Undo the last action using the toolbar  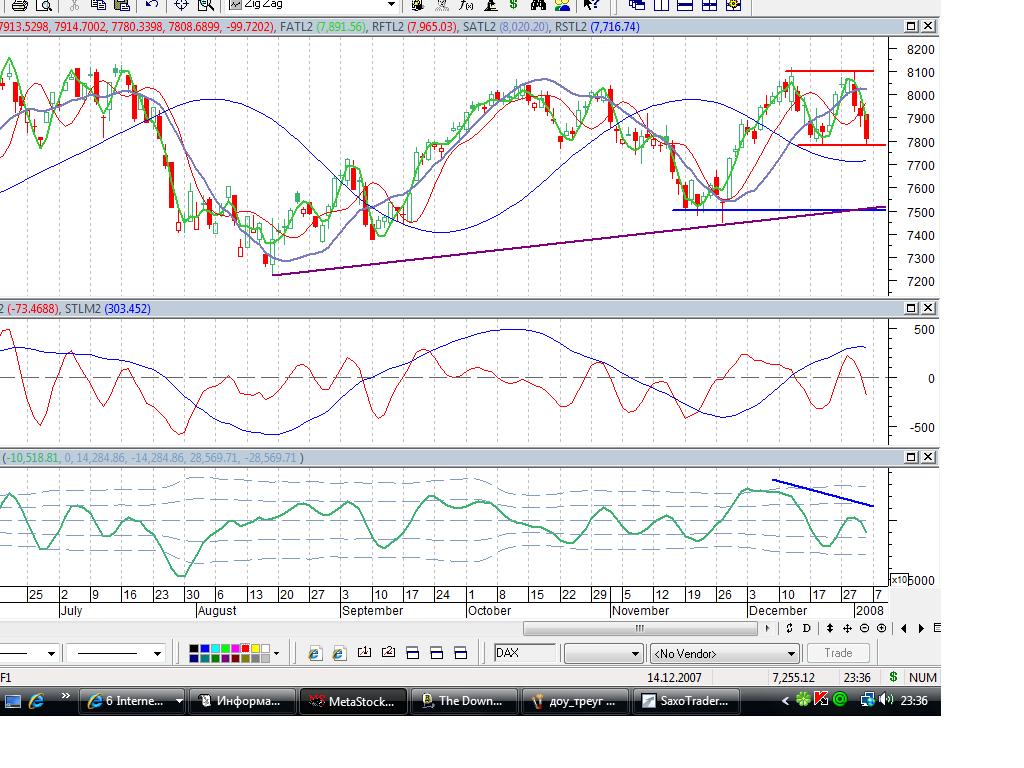coord(152,5)
